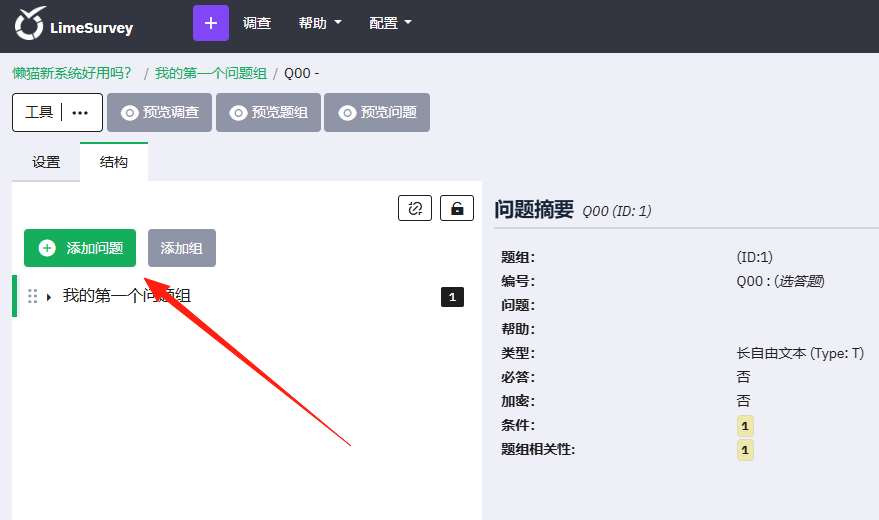Click the green plus icon on 添加问题

click(47, 248)
